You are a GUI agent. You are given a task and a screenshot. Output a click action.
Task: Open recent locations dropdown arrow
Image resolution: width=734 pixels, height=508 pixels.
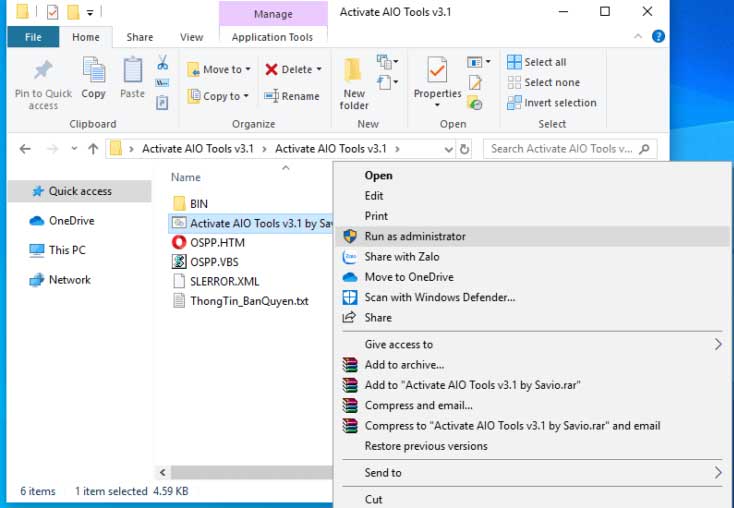pos(74,149)
